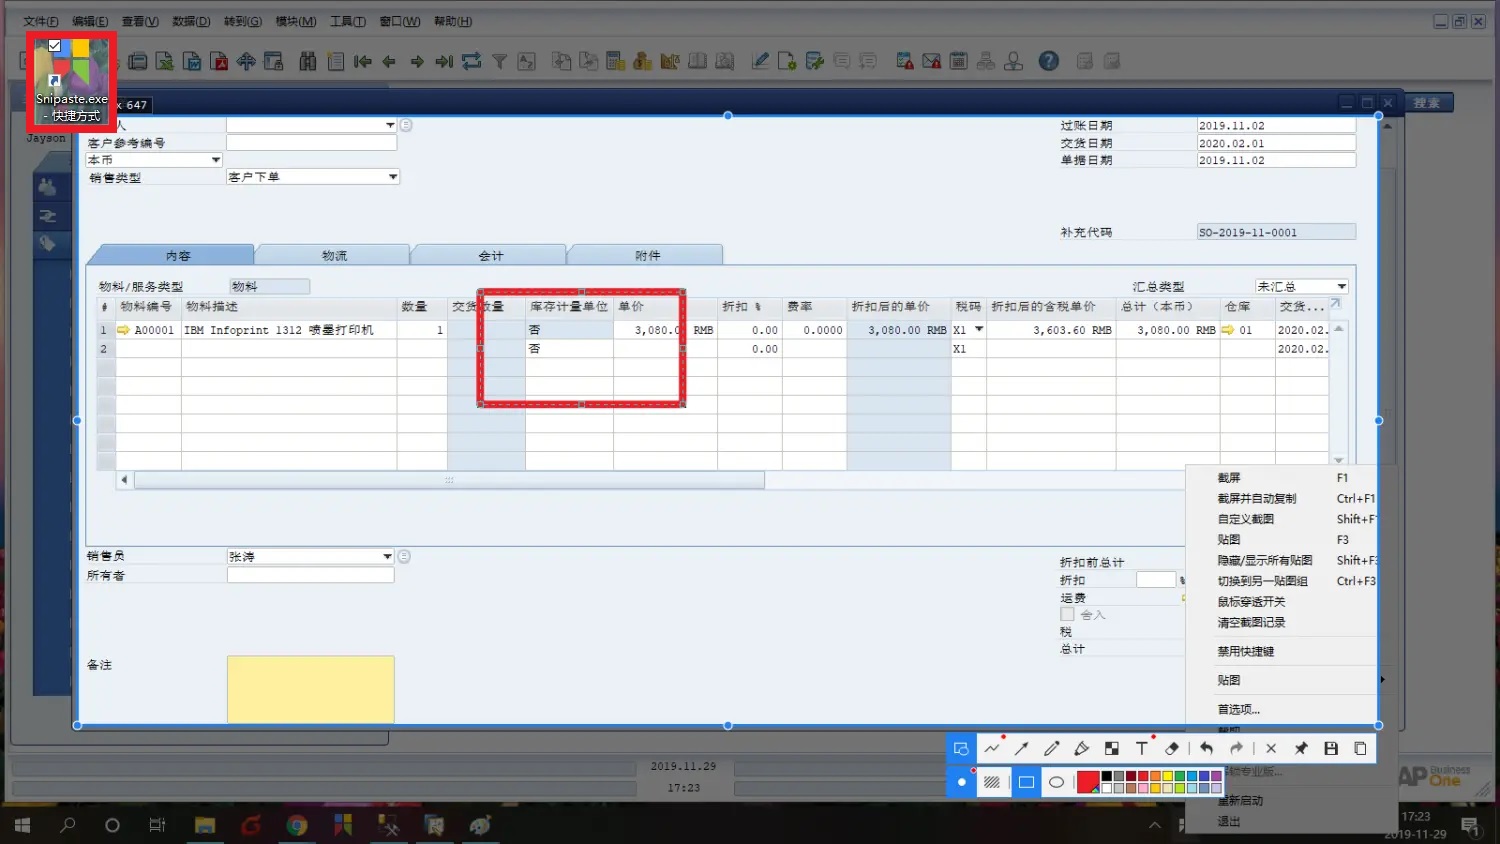Select the Snipaste marker highlighter tool
Screen dimensions: 1500x844
click(x=1081, y=748)
